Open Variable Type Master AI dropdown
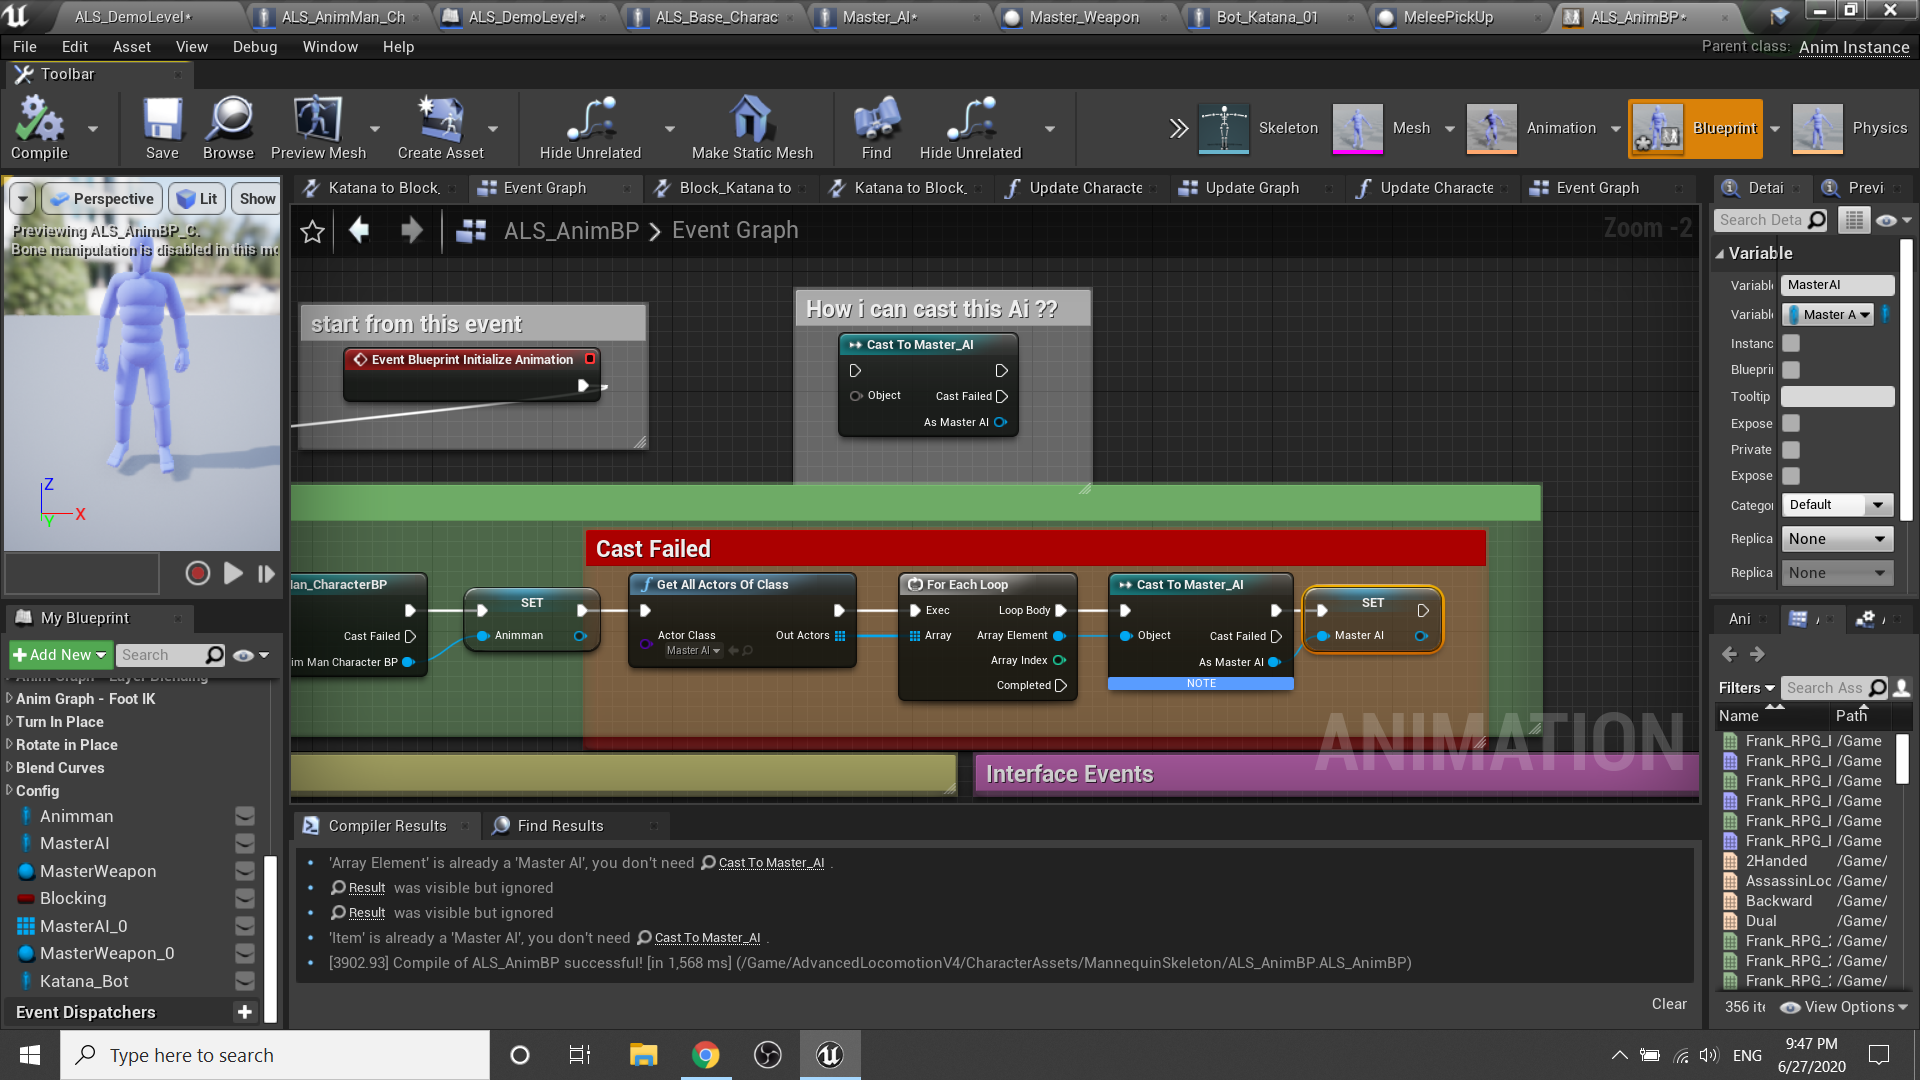Screen dimensions: 1920x1080 (1828, 314)
